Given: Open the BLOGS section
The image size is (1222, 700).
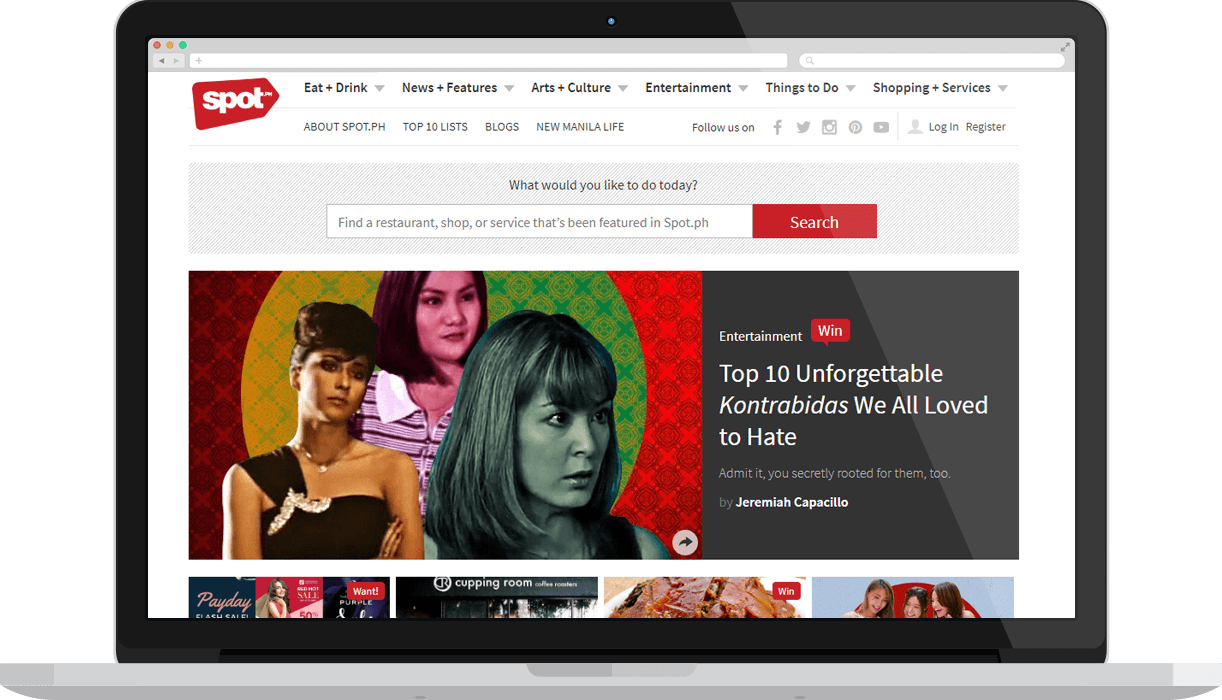Looking at the screenshot, I should pos(502,127).
